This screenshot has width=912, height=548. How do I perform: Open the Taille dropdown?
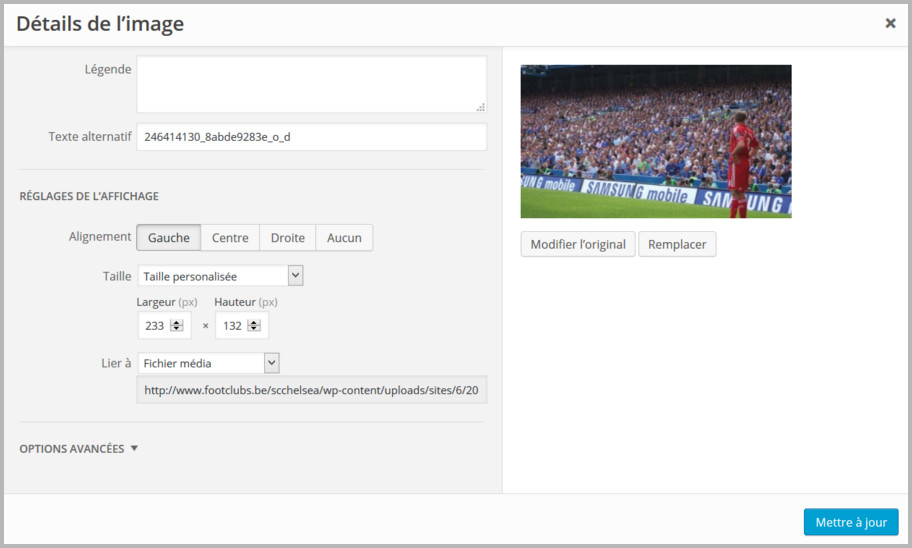pos(220,276)
